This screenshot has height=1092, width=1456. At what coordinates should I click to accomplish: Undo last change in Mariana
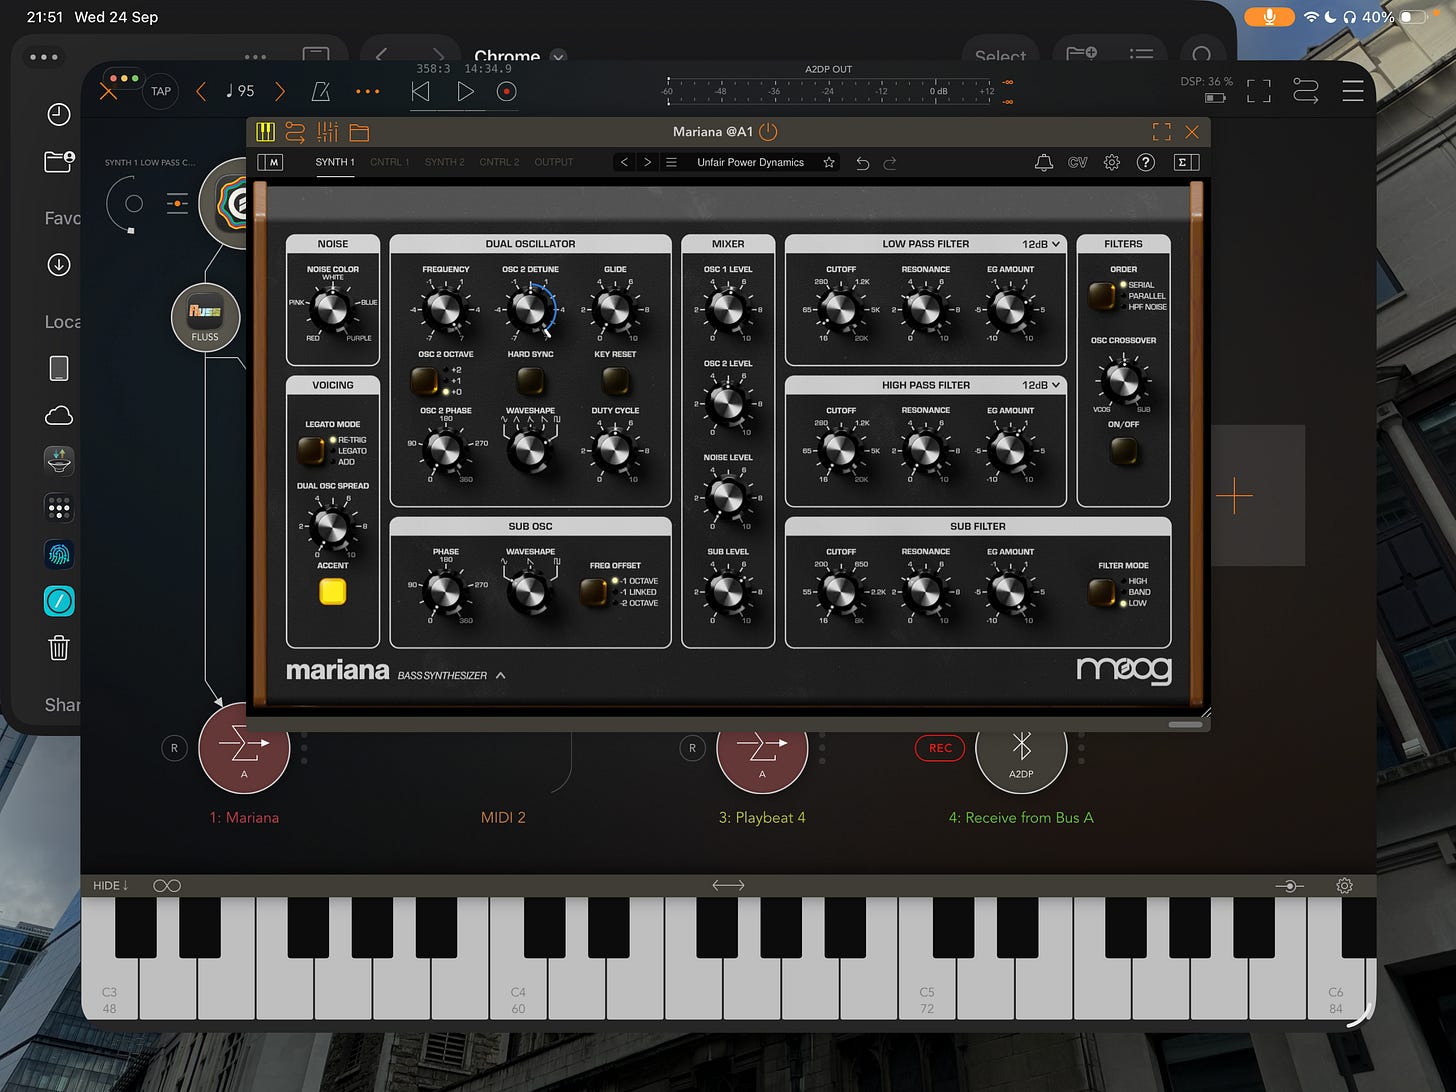[x=863, y=162]
